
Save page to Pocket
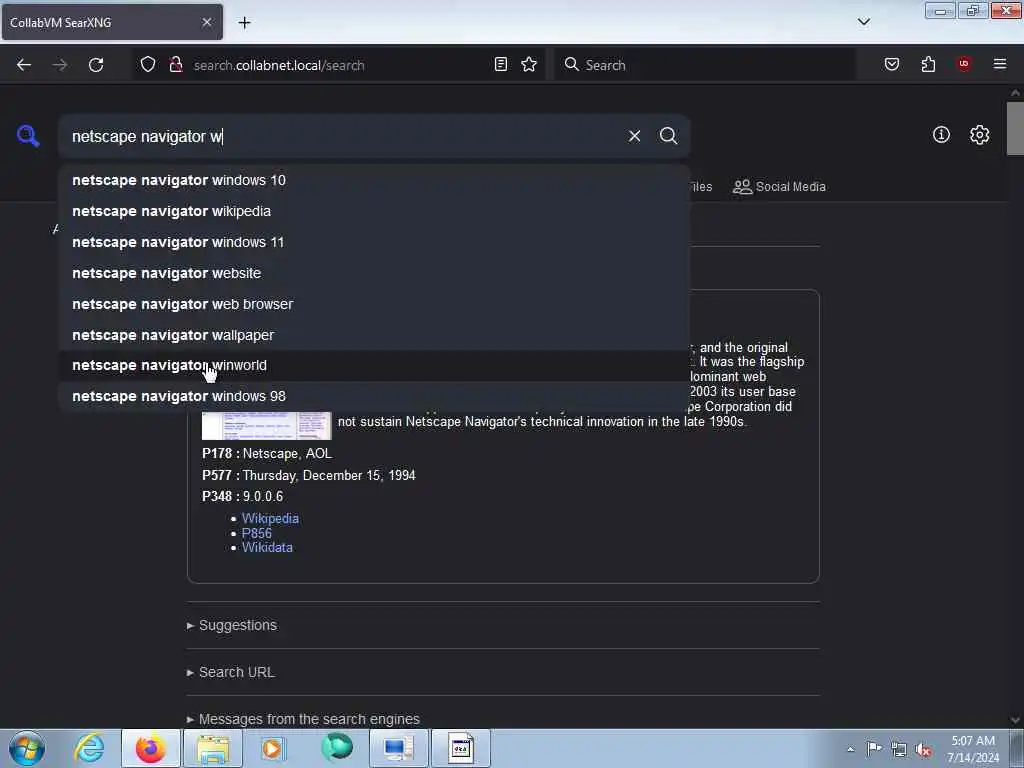coord(892,65)
